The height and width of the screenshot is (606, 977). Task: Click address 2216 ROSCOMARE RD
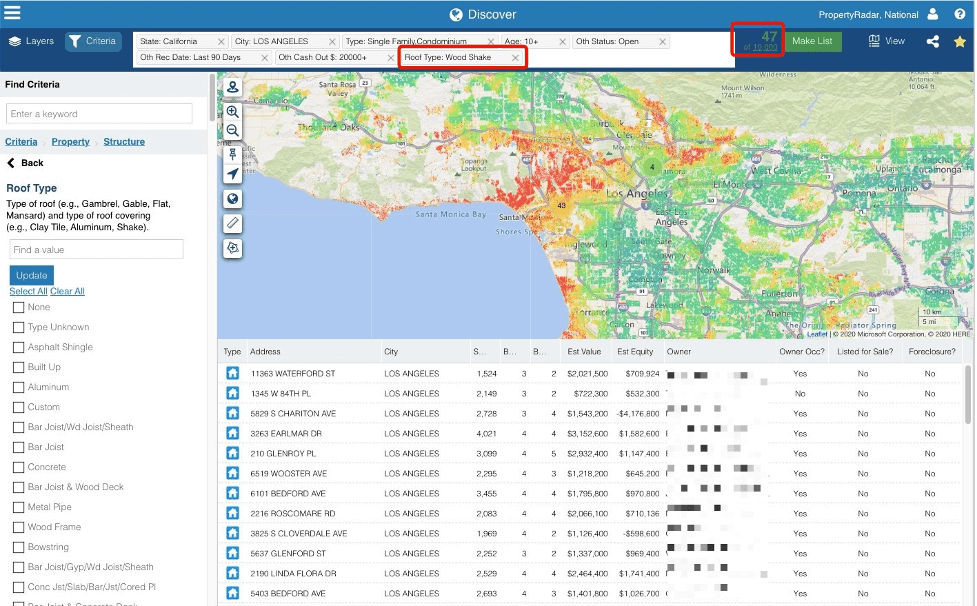tap(293, 513)
